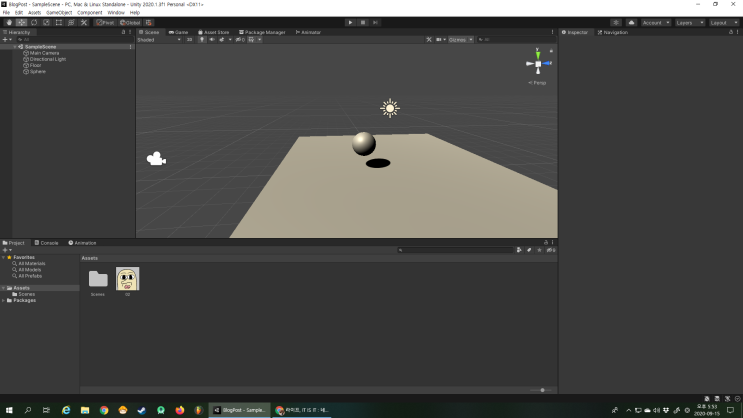
Task: Open the Layout dropdown
Action: click(x=724, y=22)
